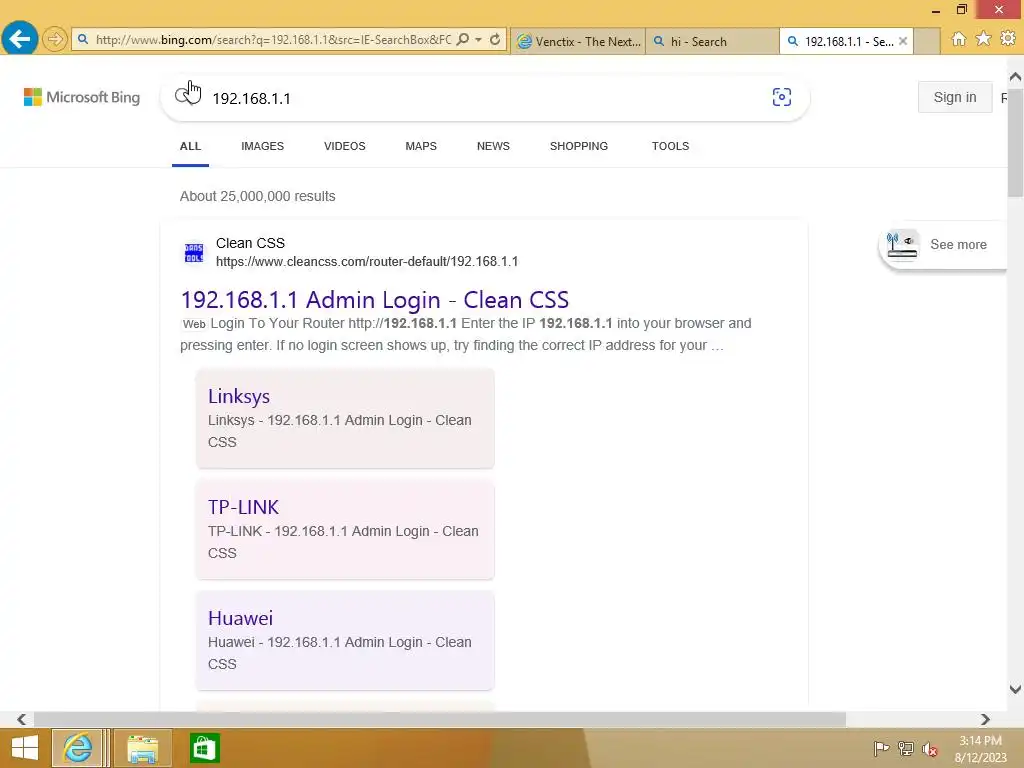Click the 'Clean CSS' site name
Viewport: 1024px width, 768px height.
[x=250, y=244]
